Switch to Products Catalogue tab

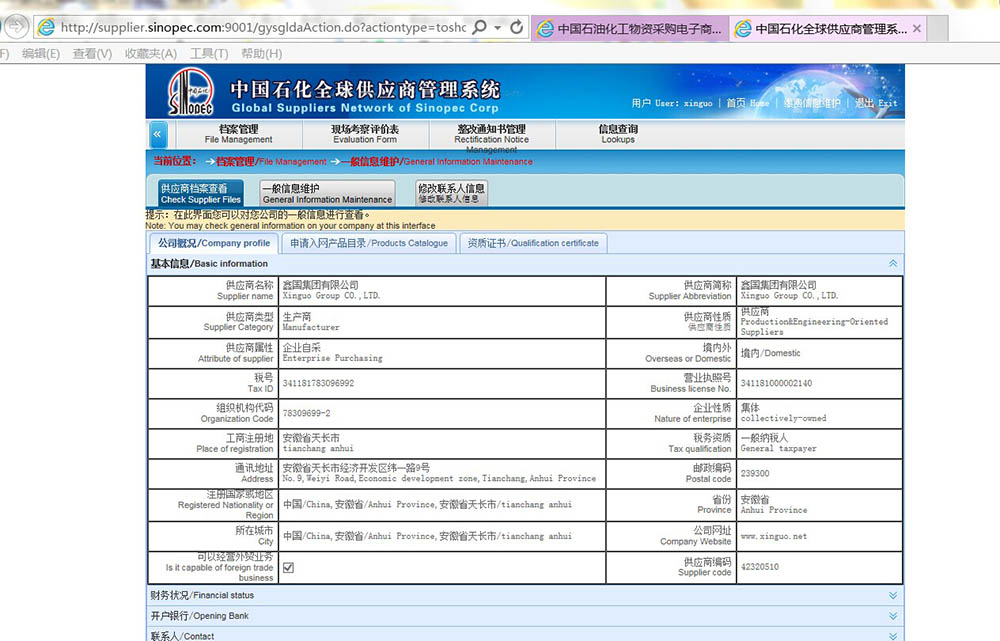click(x=368, y=243)
